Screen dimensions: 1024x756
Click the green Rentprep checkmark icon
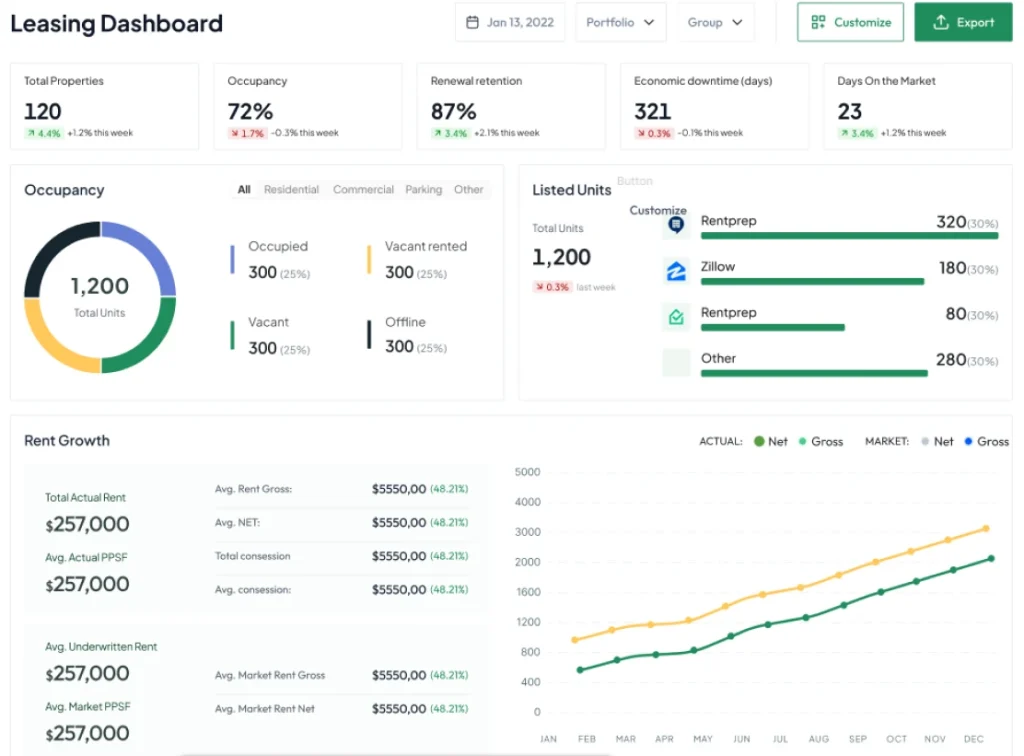[x=676, y=317]
